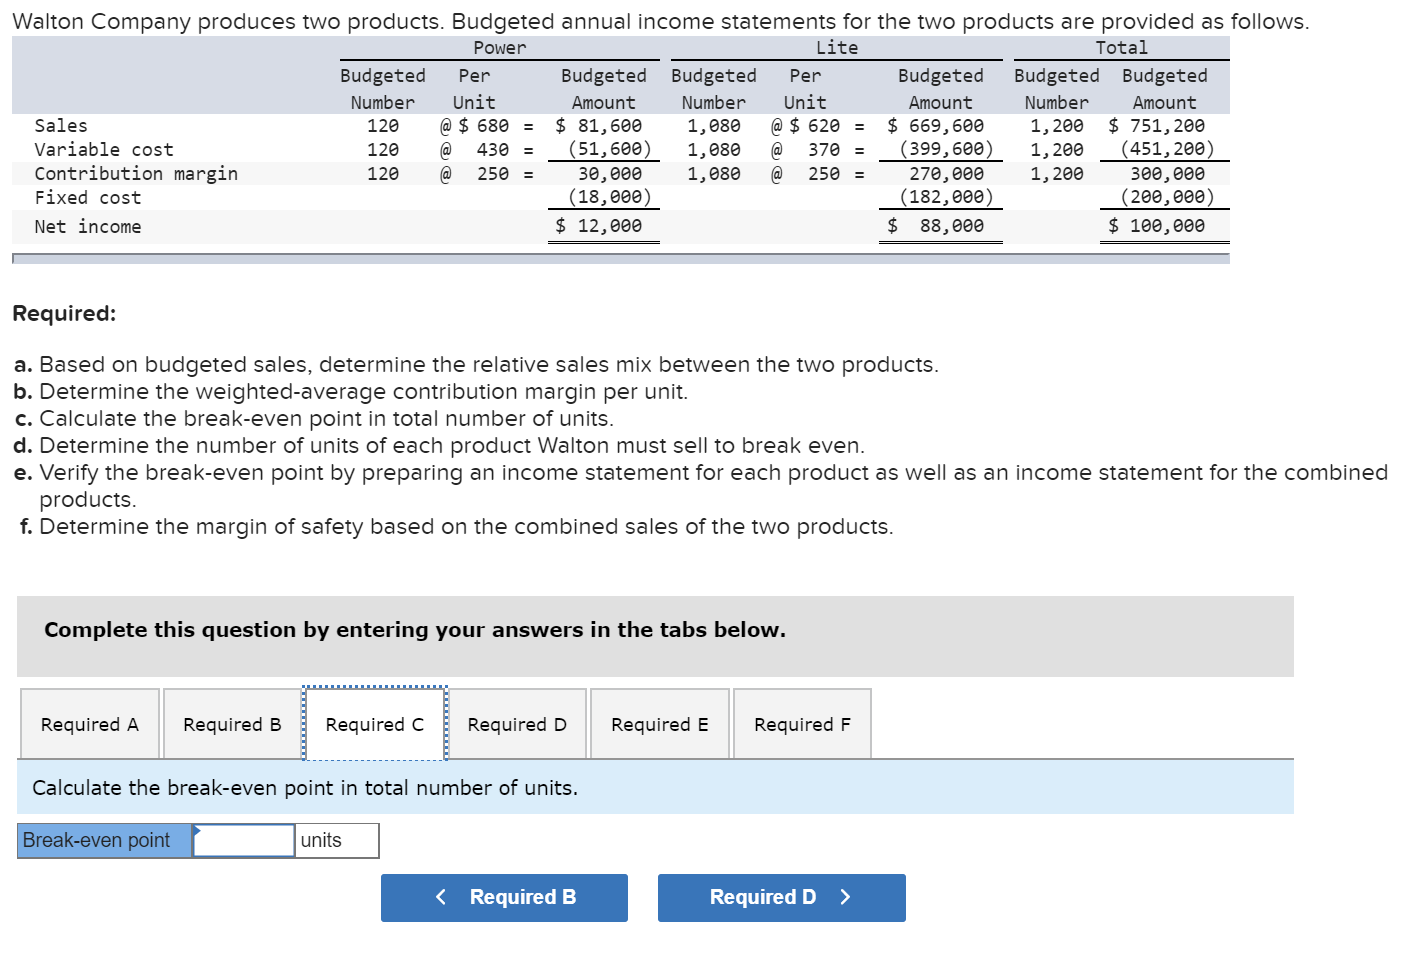Click the total net income $ 100,000
Image resolution: width=1416 pixels, height=969 pixels.
(1157, 226)
